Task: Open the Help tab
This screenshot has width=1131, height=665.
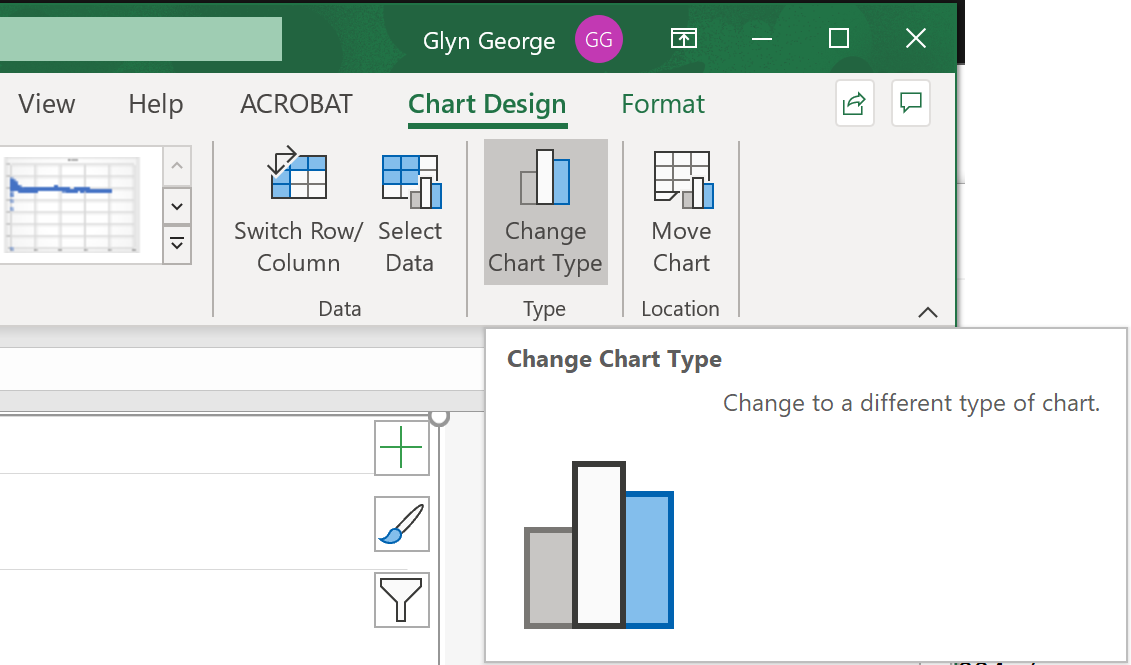Action: (x=156, y=104)
